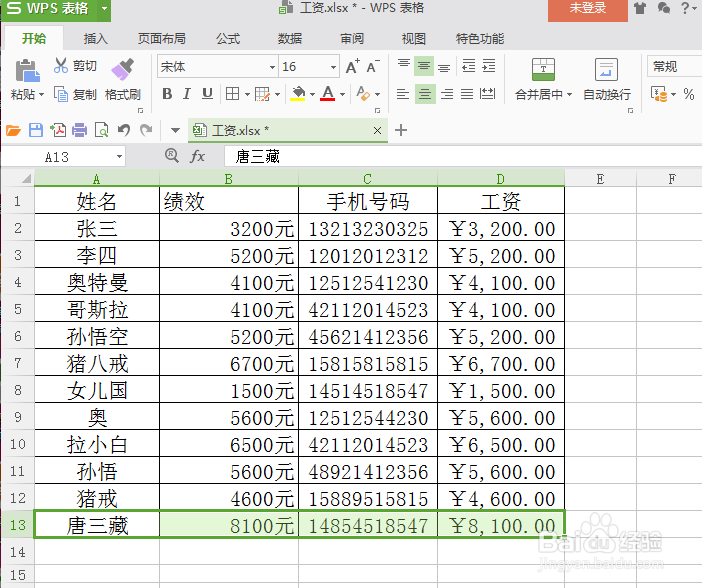Viewport: 702px width, 588px height.
Task: Click the Auto Wrap text icon
Action: pos(606,69)
